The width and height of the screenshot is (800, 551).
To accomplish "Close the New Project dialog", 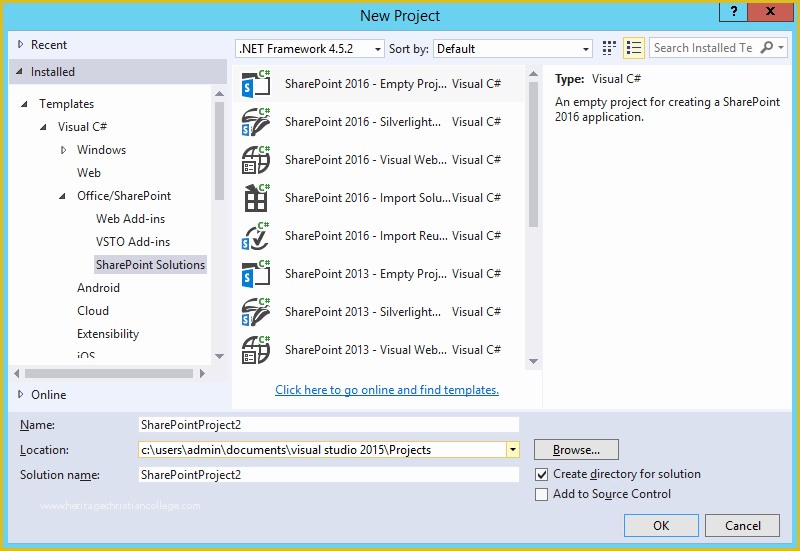I will (770, 12).
